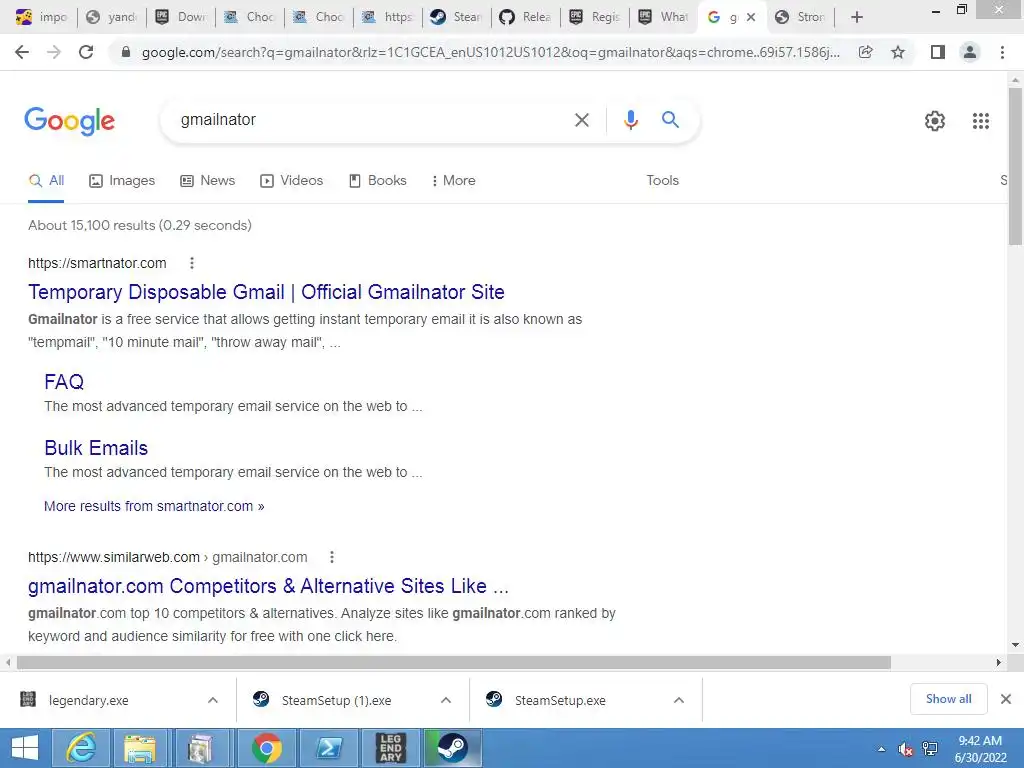The image size is (1024, 768).
Task: Open gmailnator.com Competitors & Alternative result
Action: coord(268,586)
